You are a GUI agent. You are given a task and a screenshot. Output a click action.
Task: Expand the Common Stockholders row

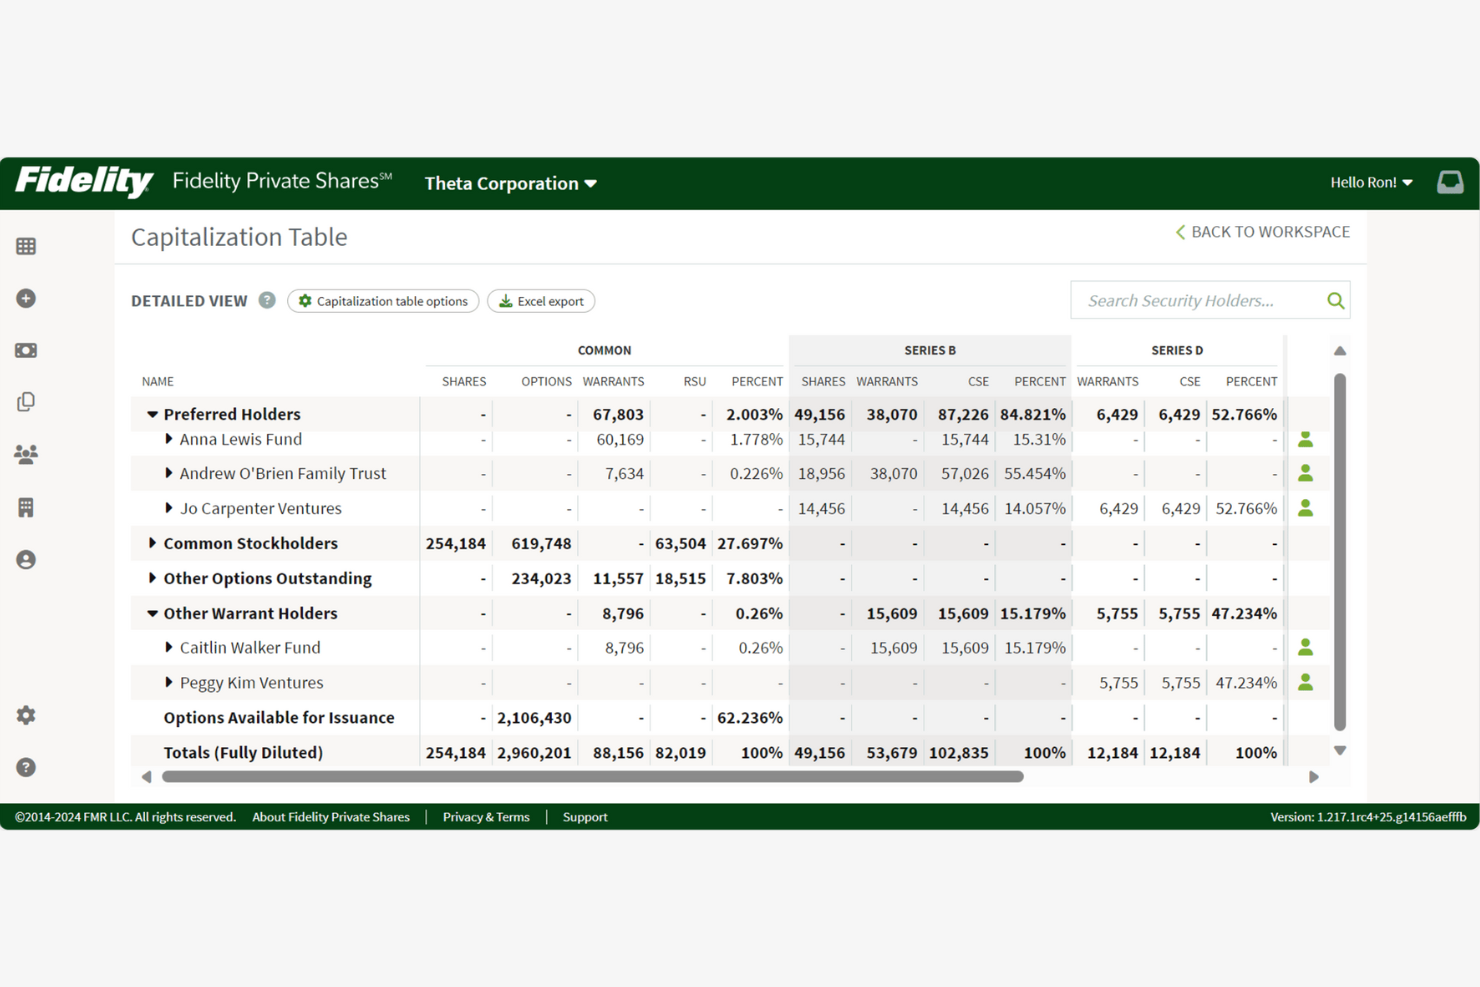pos(151,543)
